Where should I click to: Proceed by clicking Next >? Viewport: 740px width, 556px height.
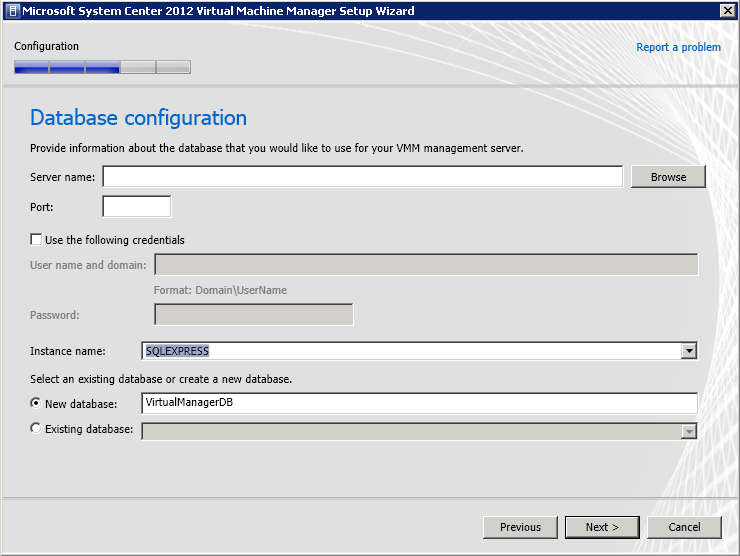[x=602, y=527]
